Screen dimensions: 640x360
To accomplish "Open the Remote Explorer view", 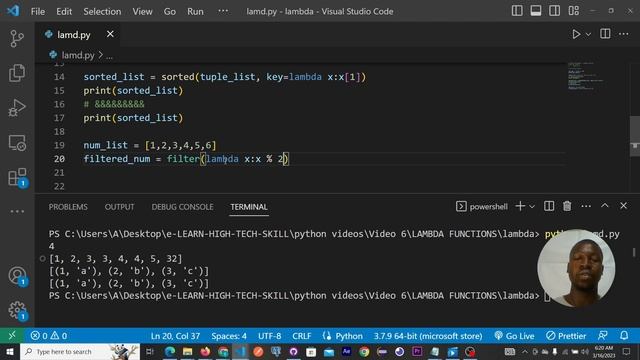I will (x=17, y=143).
